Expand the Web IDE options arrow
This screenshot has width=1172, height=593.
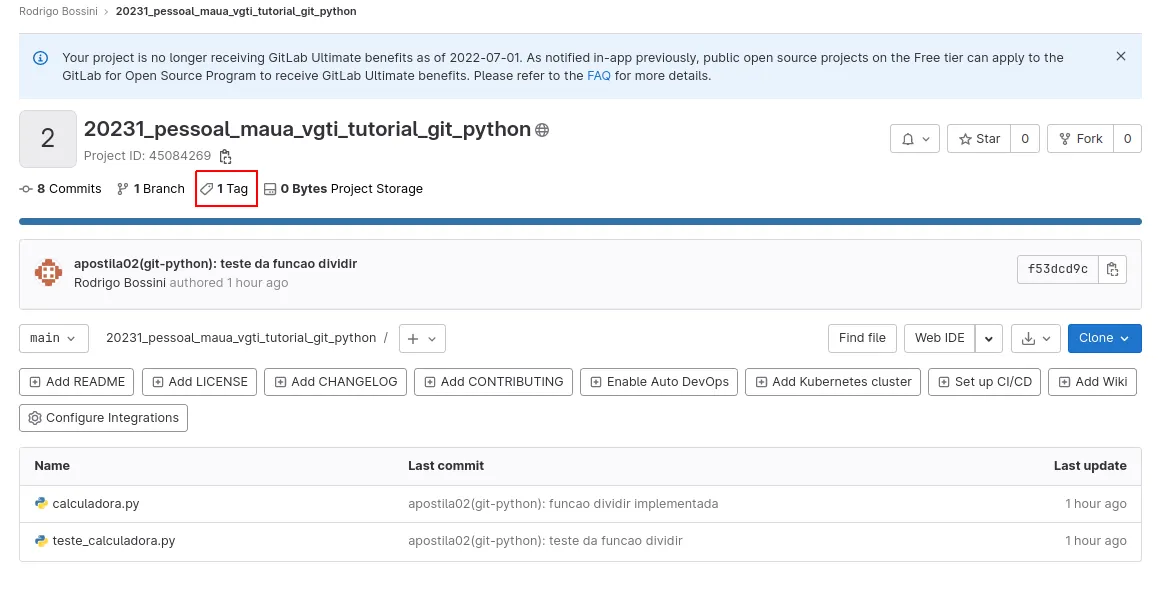coord(988,338)
